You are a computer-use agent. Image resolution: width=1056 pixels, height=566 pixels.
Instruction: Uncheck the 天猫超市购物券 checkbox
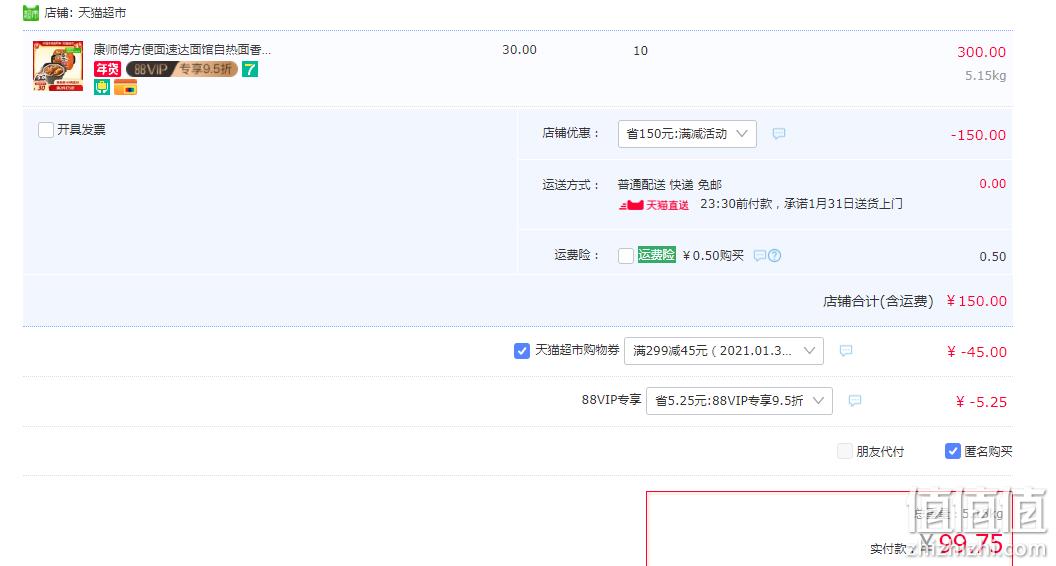[522, 350]
